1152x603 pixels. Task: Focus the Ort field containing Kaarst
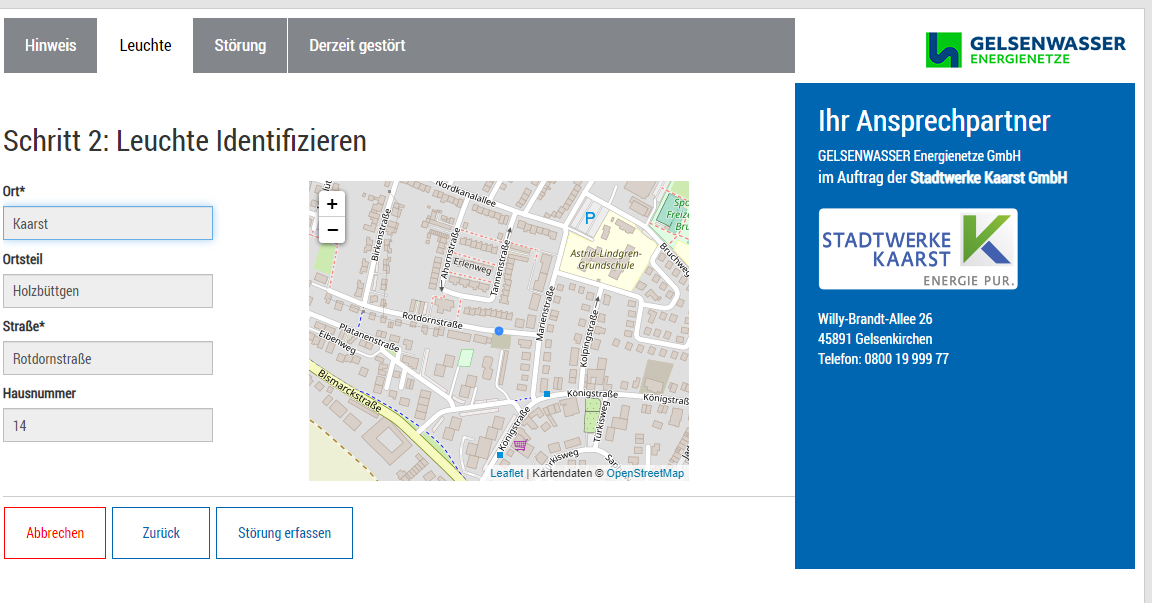[x=108, y=223]
